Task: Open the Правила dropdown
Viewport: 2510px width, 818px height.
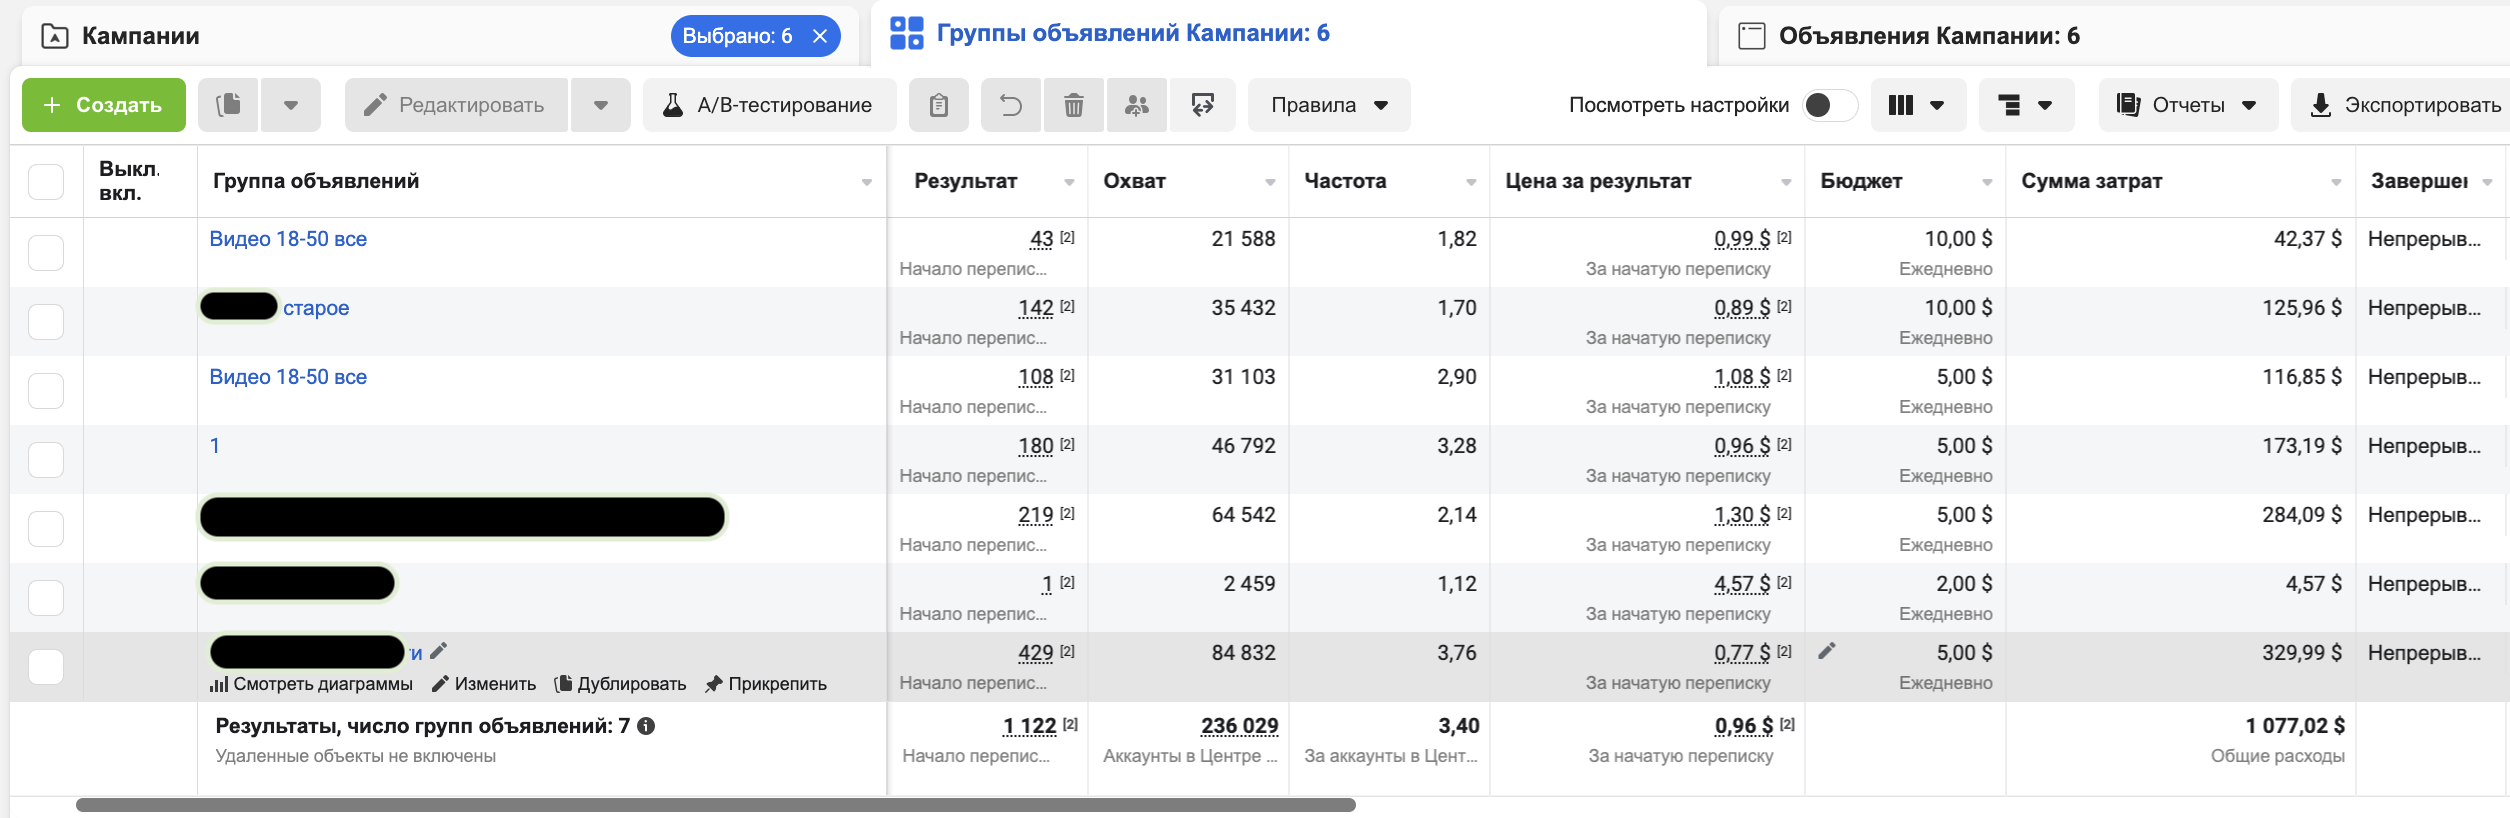Action: pos(1329,105)
